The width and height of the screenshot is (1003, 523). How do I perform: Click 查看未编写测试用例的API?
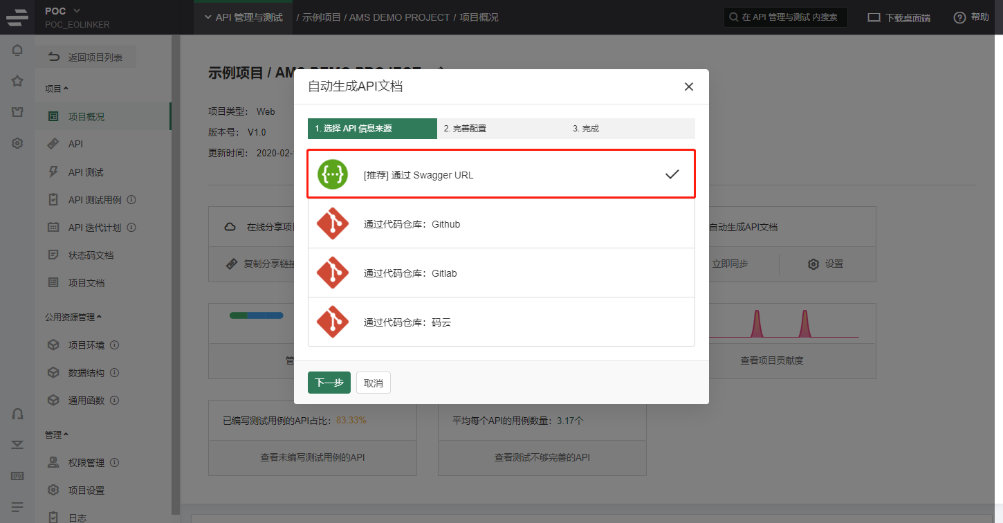pos(313,457)
